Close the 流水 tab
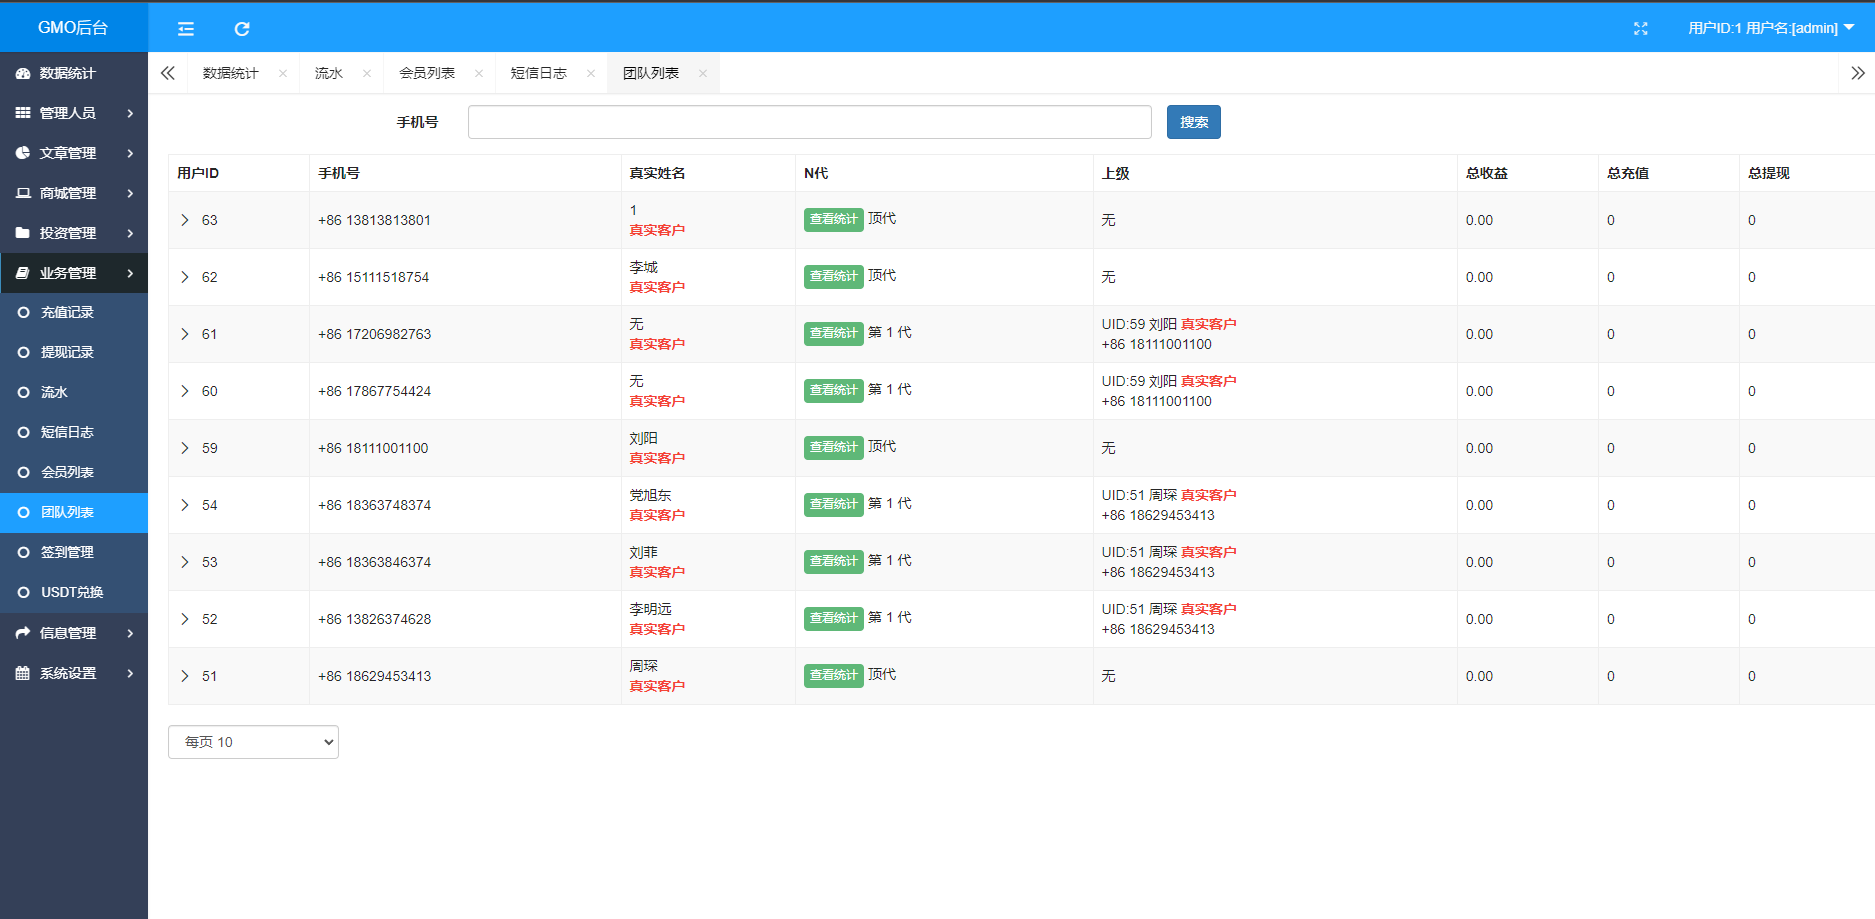Viewport: 1875px width, 919px height. click(367, 74)
